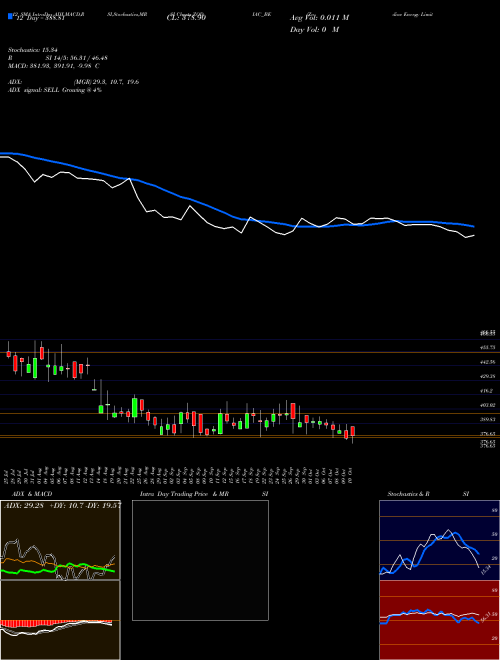Click the 442.56 price axis label
The width and height of the screenshot is (500, 660).
[487, 362]
